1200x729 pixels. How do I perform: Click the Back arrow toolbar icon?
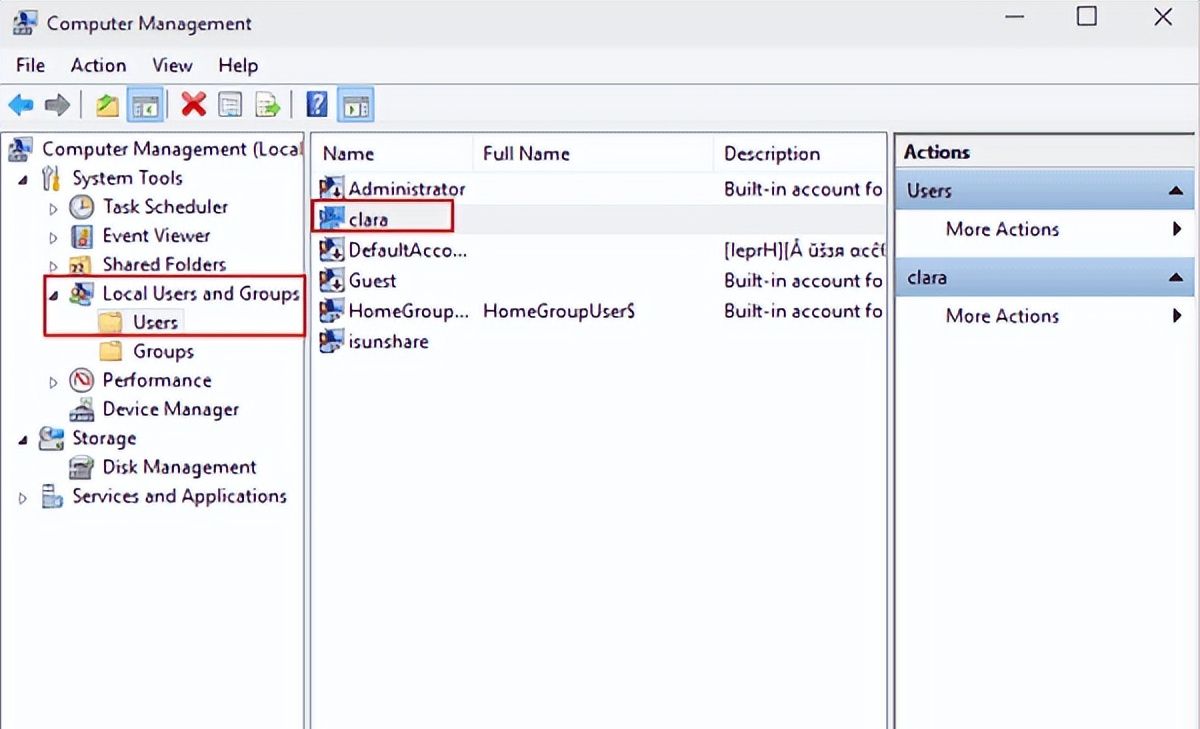coord(21,104)
